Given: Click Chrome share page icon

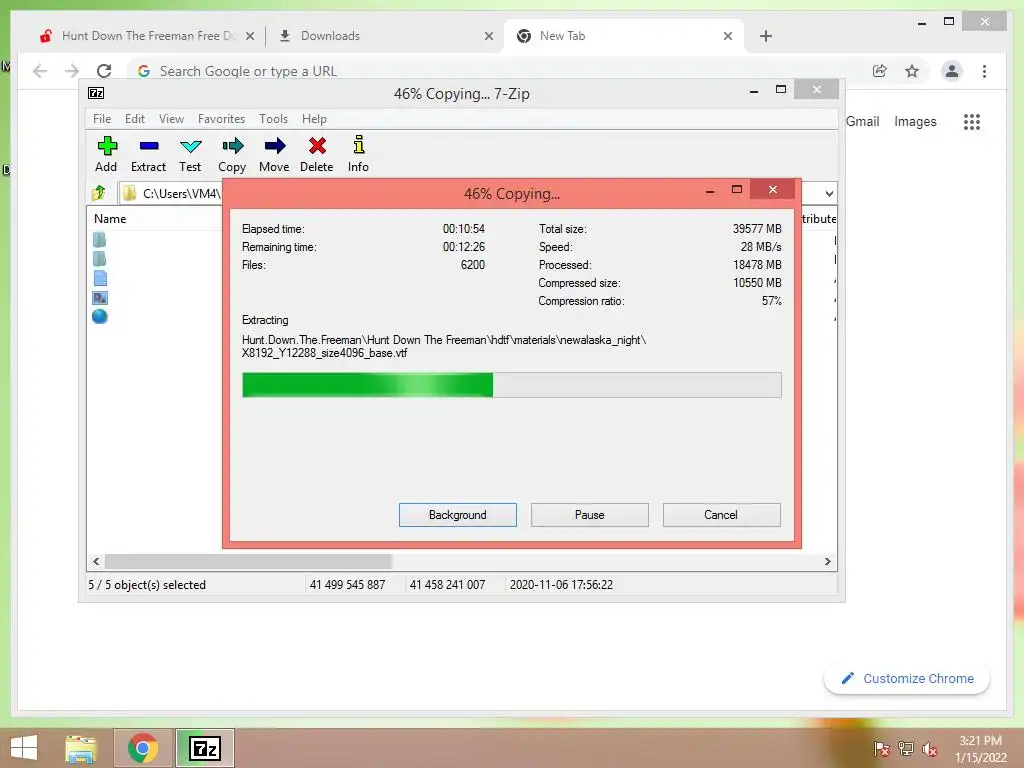Looking at the screenshot, I should pyautogui.click(x=880, y=71).
